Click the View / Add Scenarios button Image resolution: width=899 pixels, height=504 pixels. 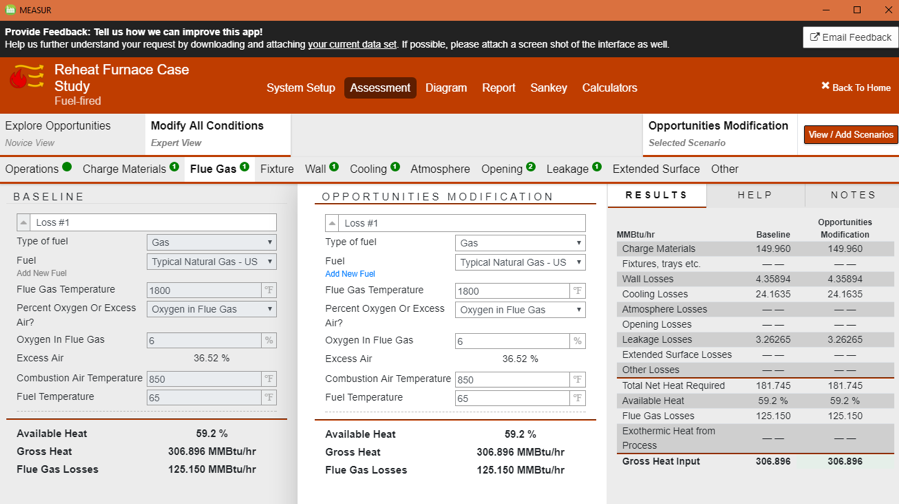coord(850,134)
